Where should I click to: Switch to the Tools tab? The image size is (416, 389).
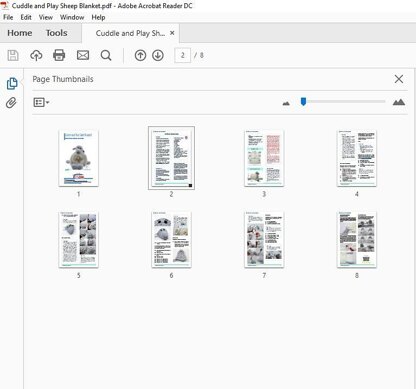pyautogui.click(x=57, y=33)
